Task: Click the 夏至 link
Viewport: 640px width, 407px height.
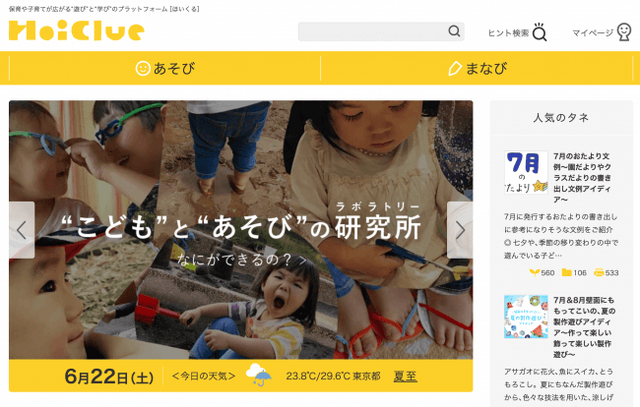Action: pyautogui.click(x=405, y=376)
